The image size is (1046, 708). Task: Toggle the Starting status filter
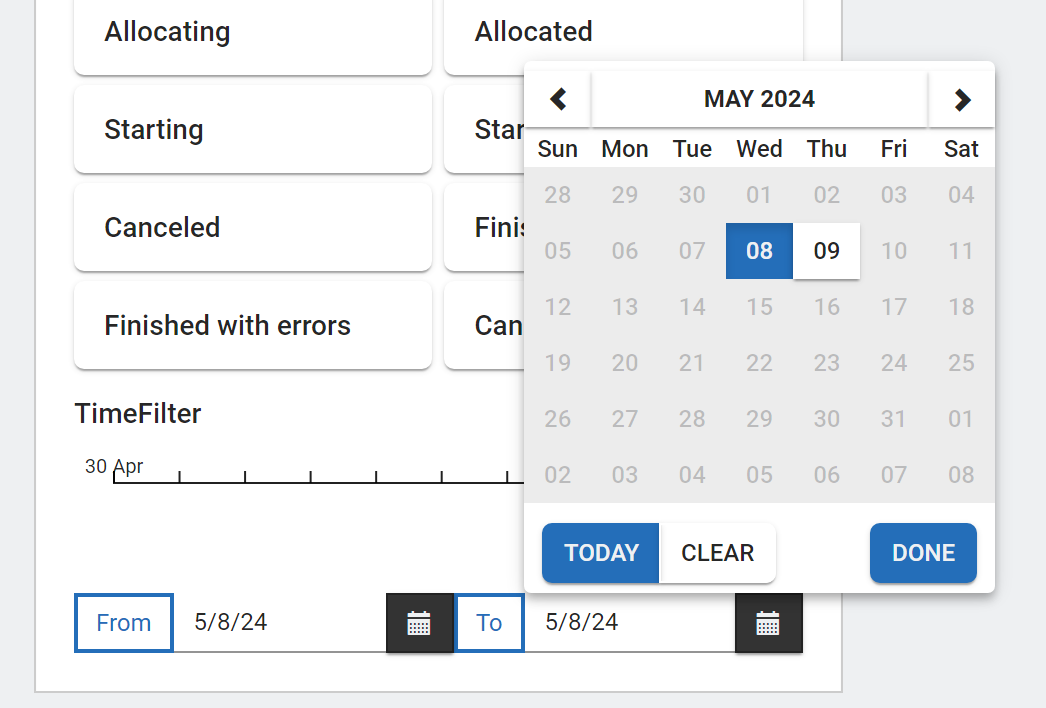click(252, 130)
